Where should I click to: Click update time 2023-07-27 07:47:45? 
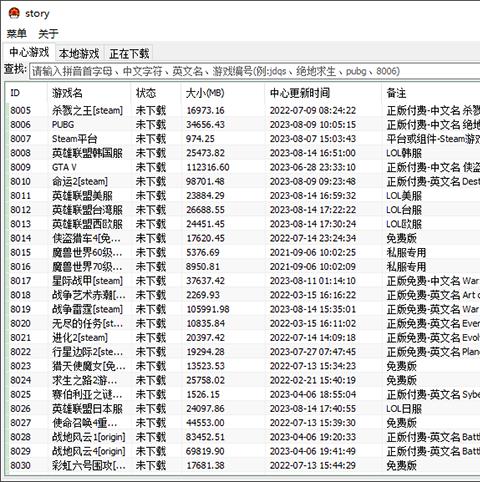pos(313,352)
